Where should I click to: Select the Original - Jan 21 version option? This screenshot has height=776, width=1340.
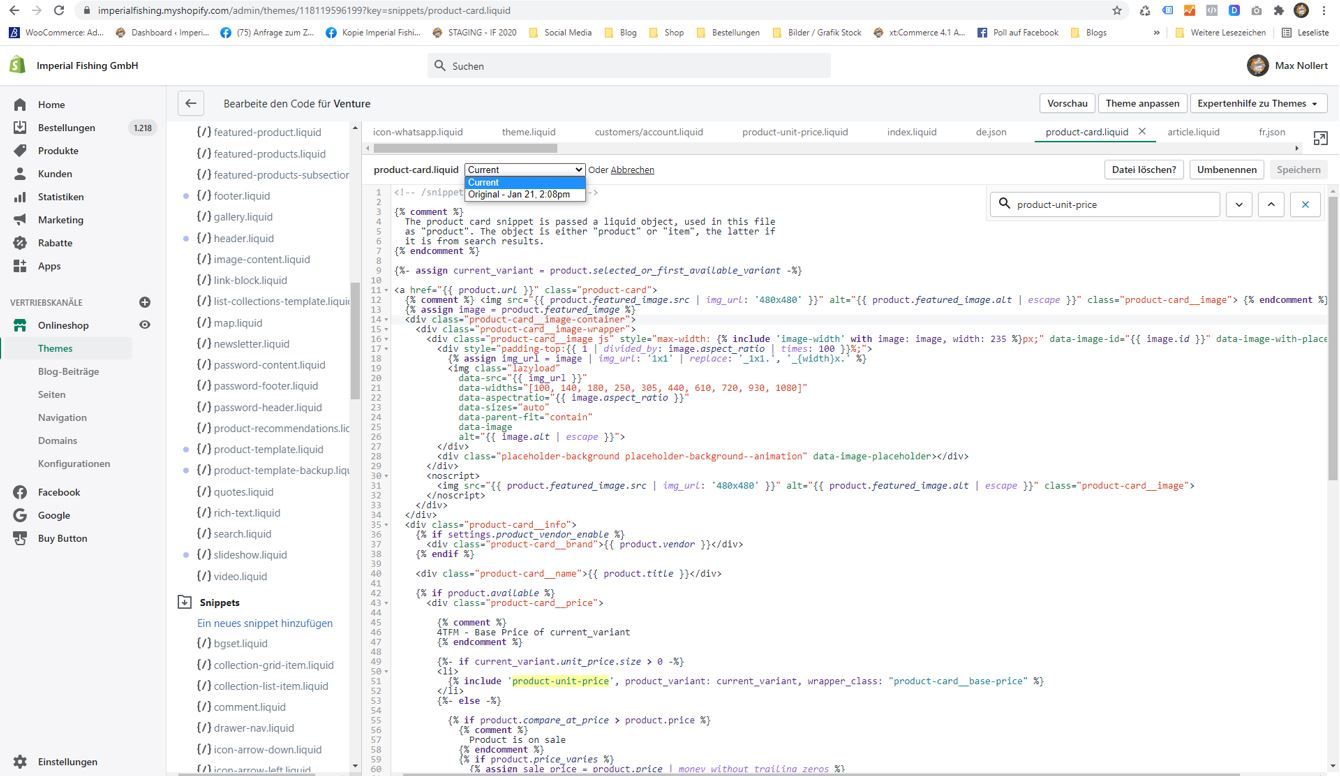click(519, 195)
